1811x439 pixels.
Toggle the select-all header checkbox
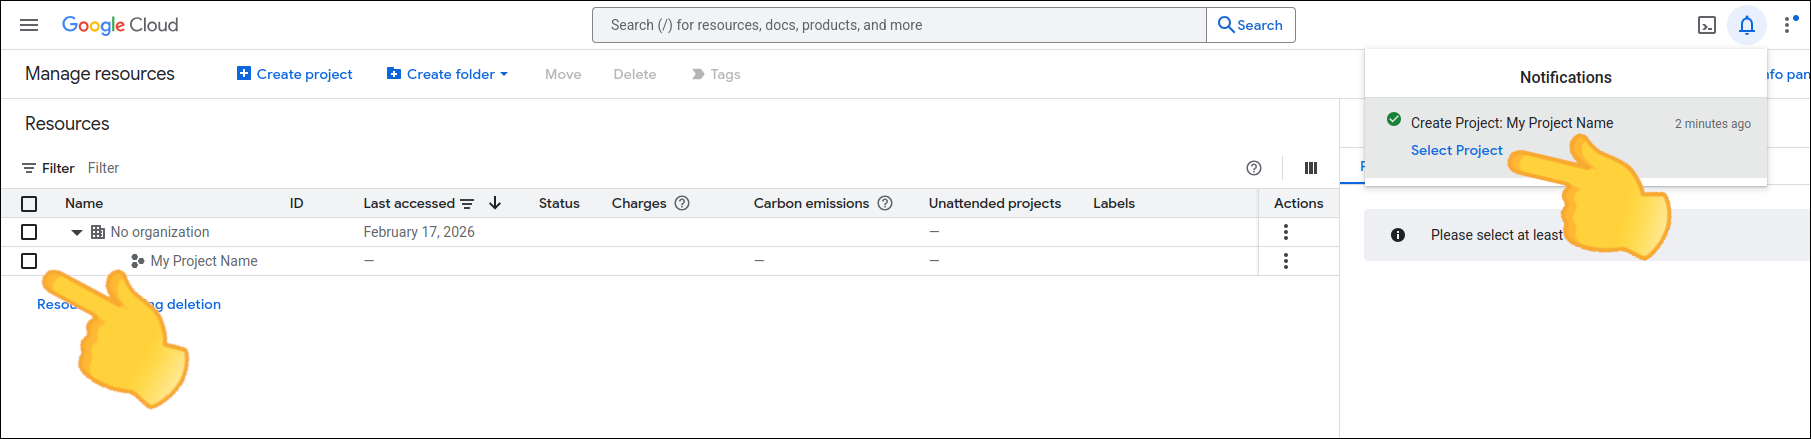point(29,204)
